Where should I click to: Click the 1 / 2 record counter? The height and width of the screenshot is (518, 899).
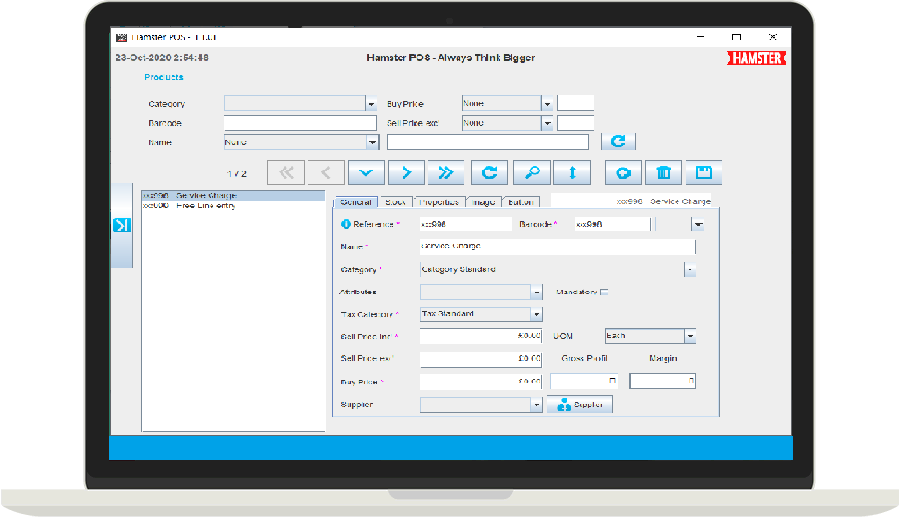point(237,174)
